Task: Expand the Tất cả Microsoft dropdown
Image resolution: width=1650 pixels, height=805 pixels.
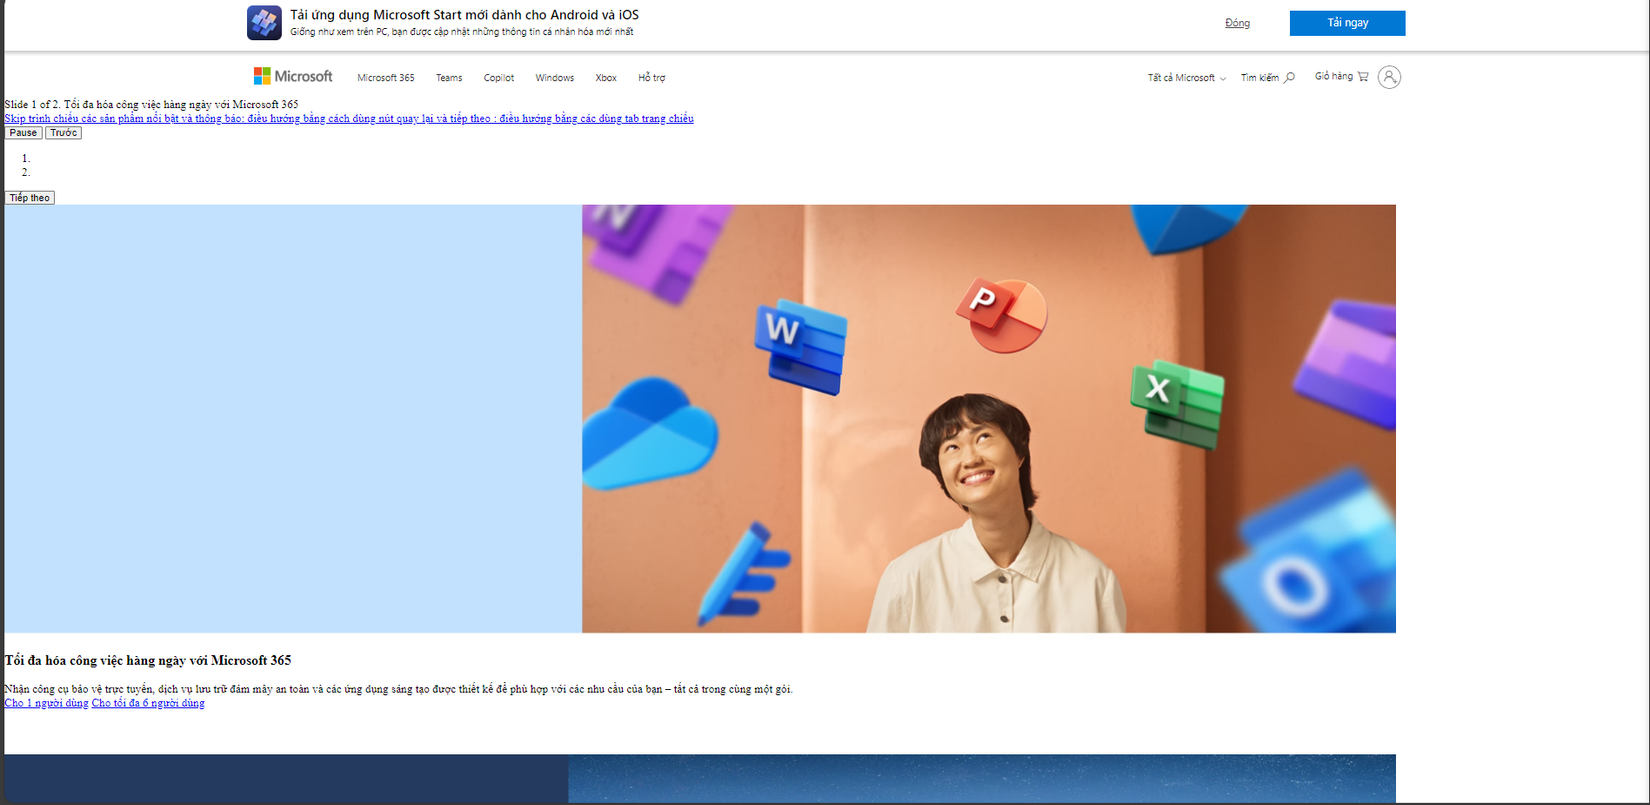Action: tap(1187, 78)
